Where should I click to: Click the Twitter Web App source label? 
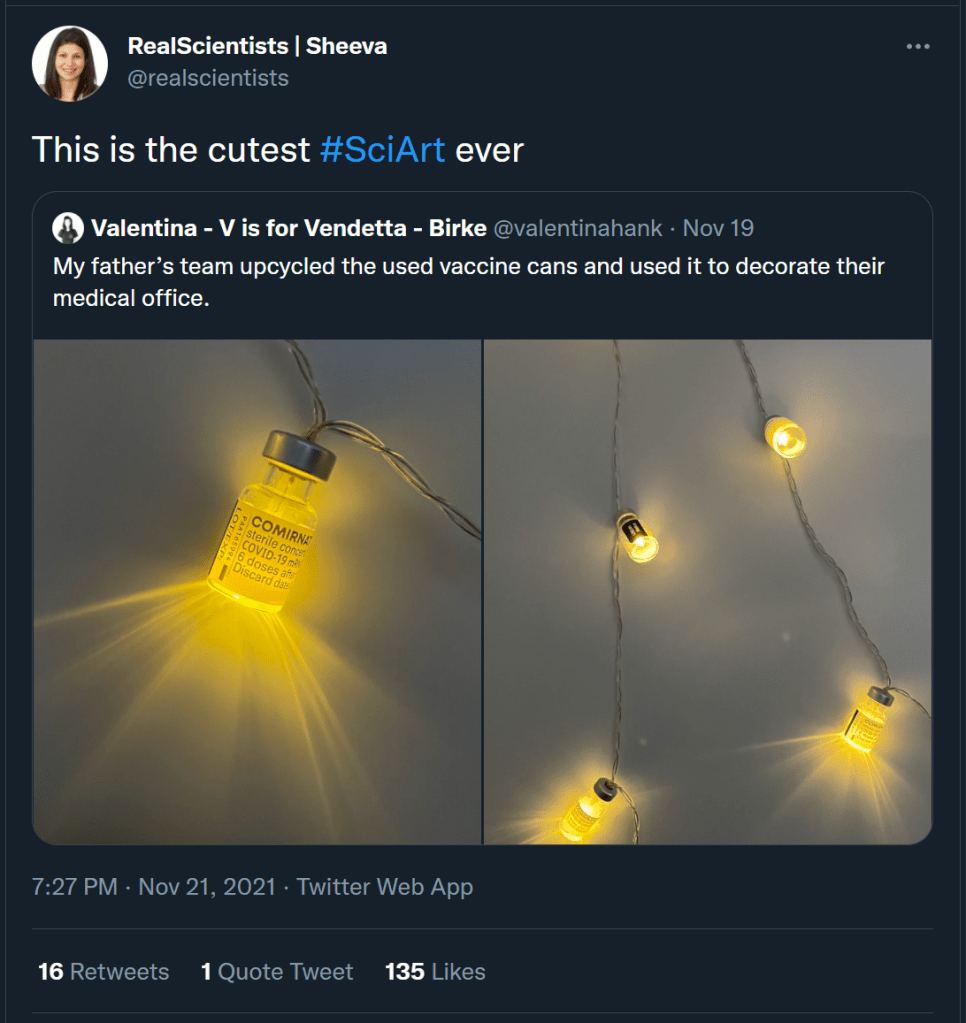pos(385,886)
